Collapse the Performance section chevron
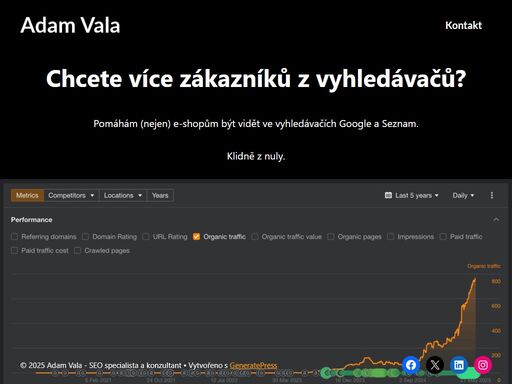 coord(496,220)
